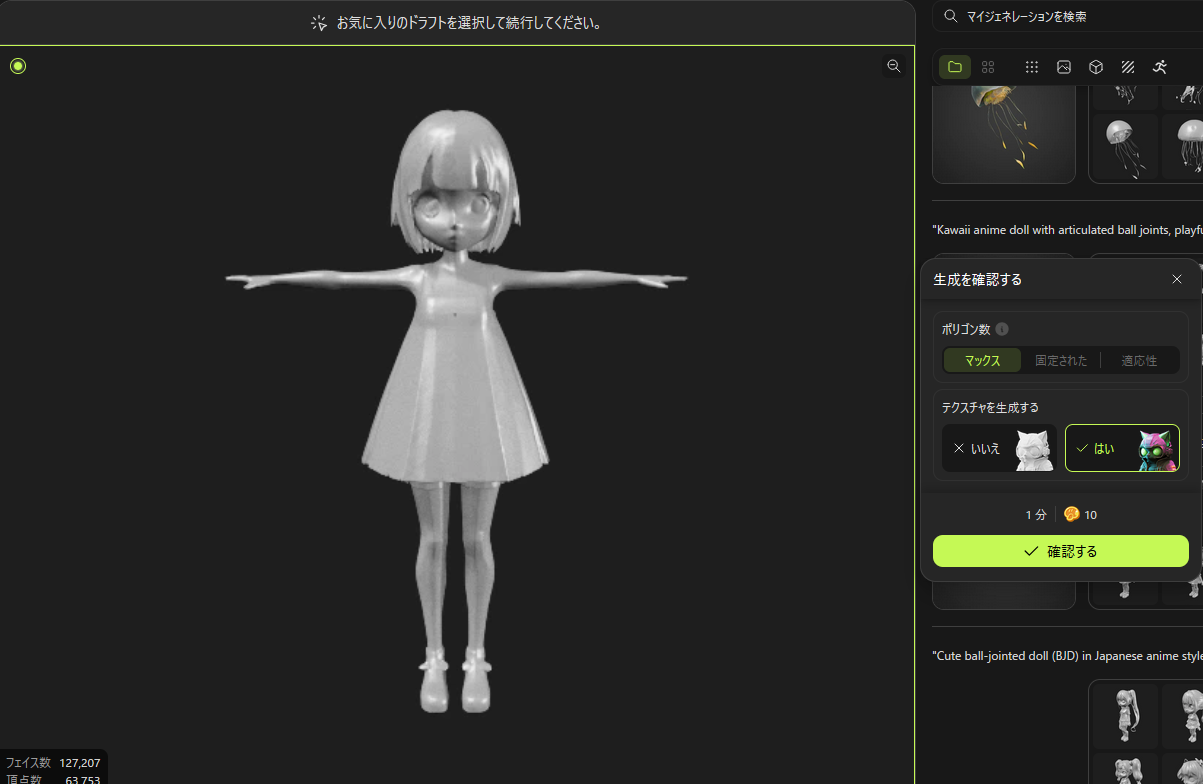The image size is (1203, 784).
Task: Filter generations by image icon
Action: (1064, 67)
